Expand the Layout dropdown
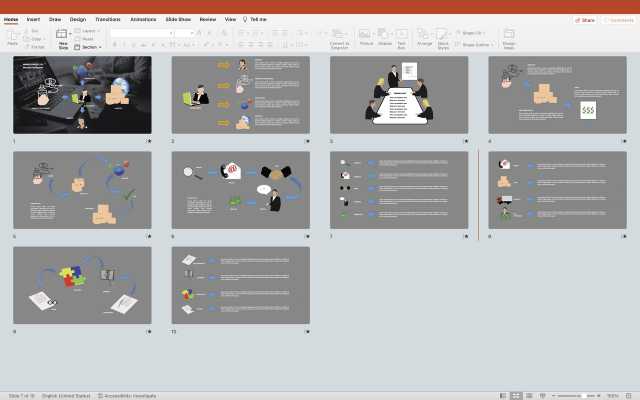The width and height of the screenshot is (640, 400). coord(88,31)
